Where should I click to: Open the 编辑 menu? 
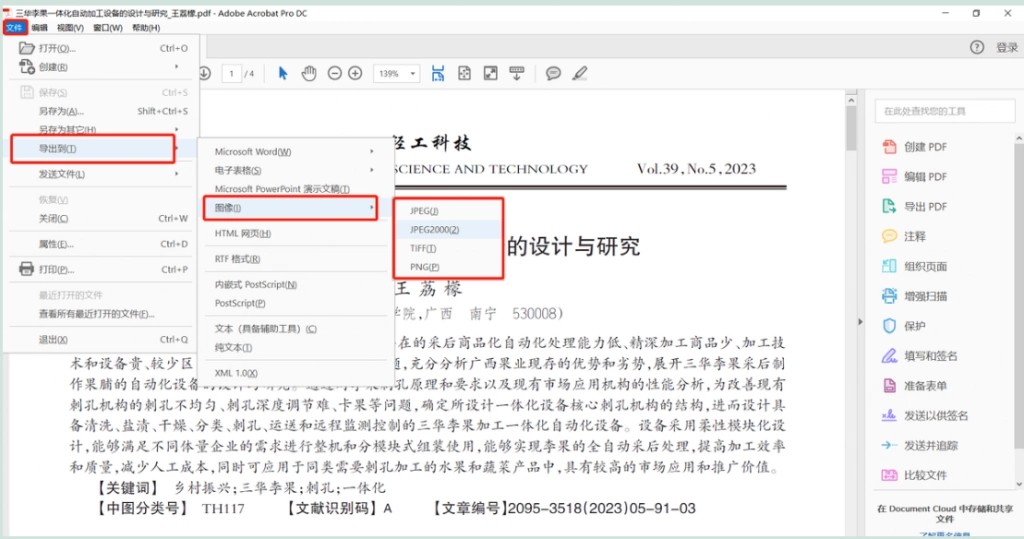(40, 27)
